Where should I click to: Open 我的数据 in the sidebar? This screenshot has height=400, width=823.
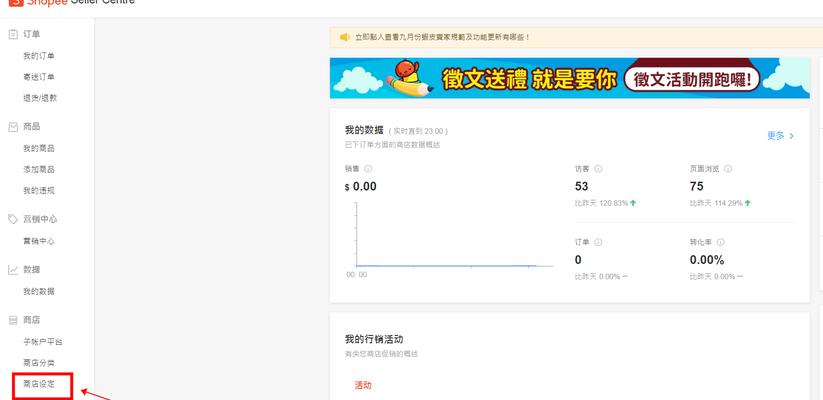(39, 291)
